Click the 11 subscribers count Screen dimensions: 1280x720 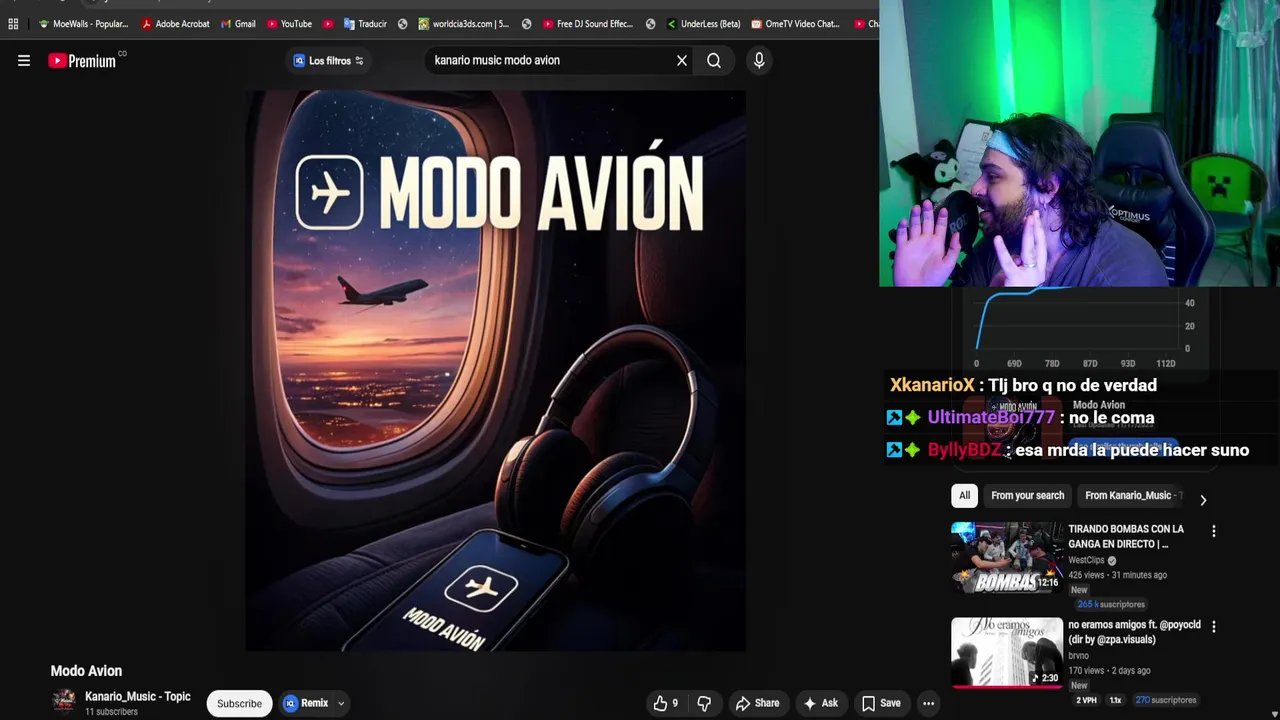[x=111, y=712]
